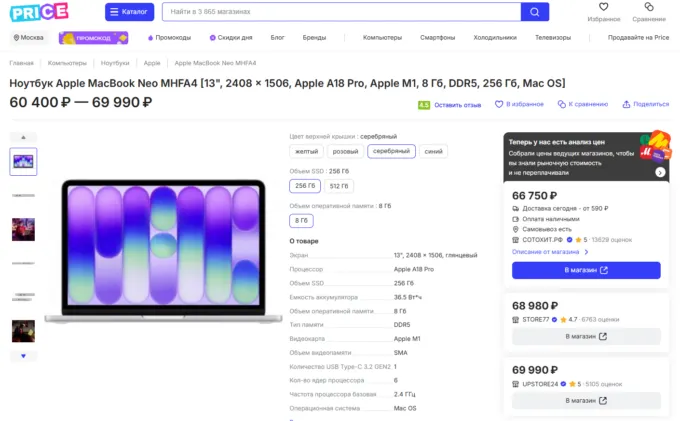
Task: Click UPSTORE24 store name
Action: pyautogui.click(x=540, y=384)
